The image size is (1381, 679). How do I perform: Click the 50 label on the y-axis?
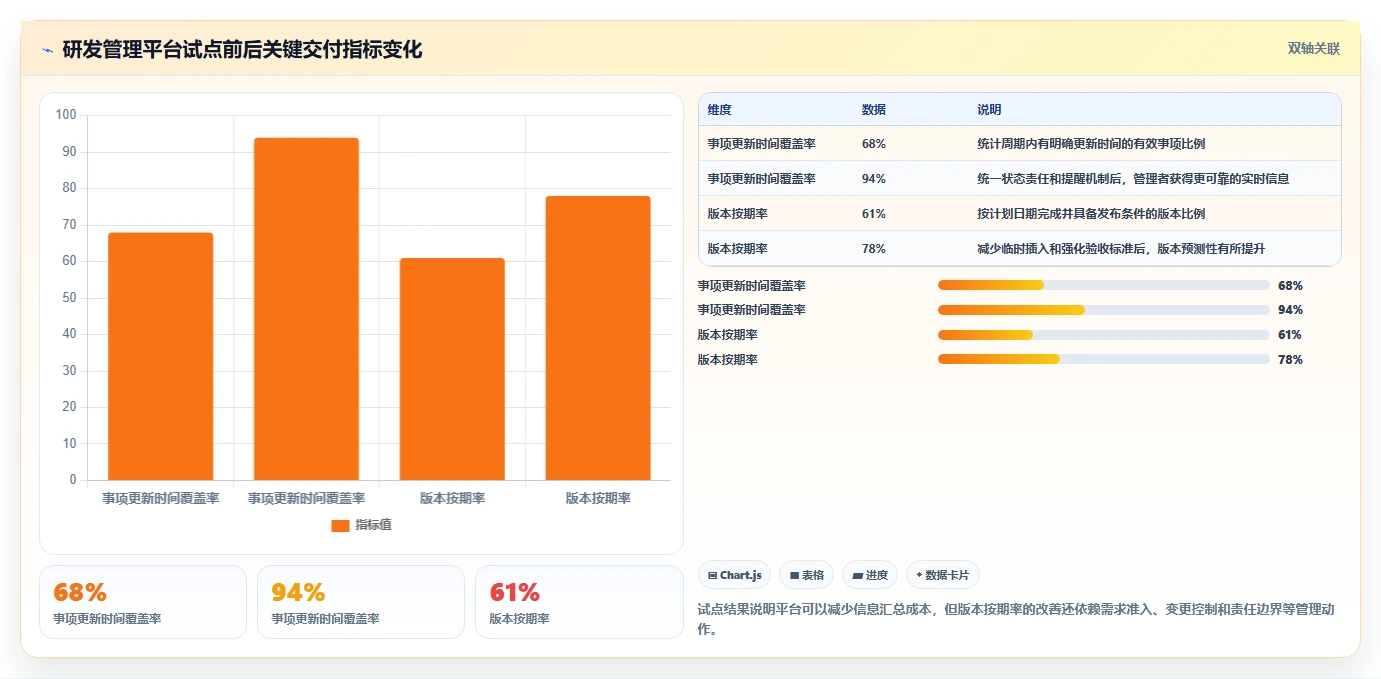pos(69,298)
